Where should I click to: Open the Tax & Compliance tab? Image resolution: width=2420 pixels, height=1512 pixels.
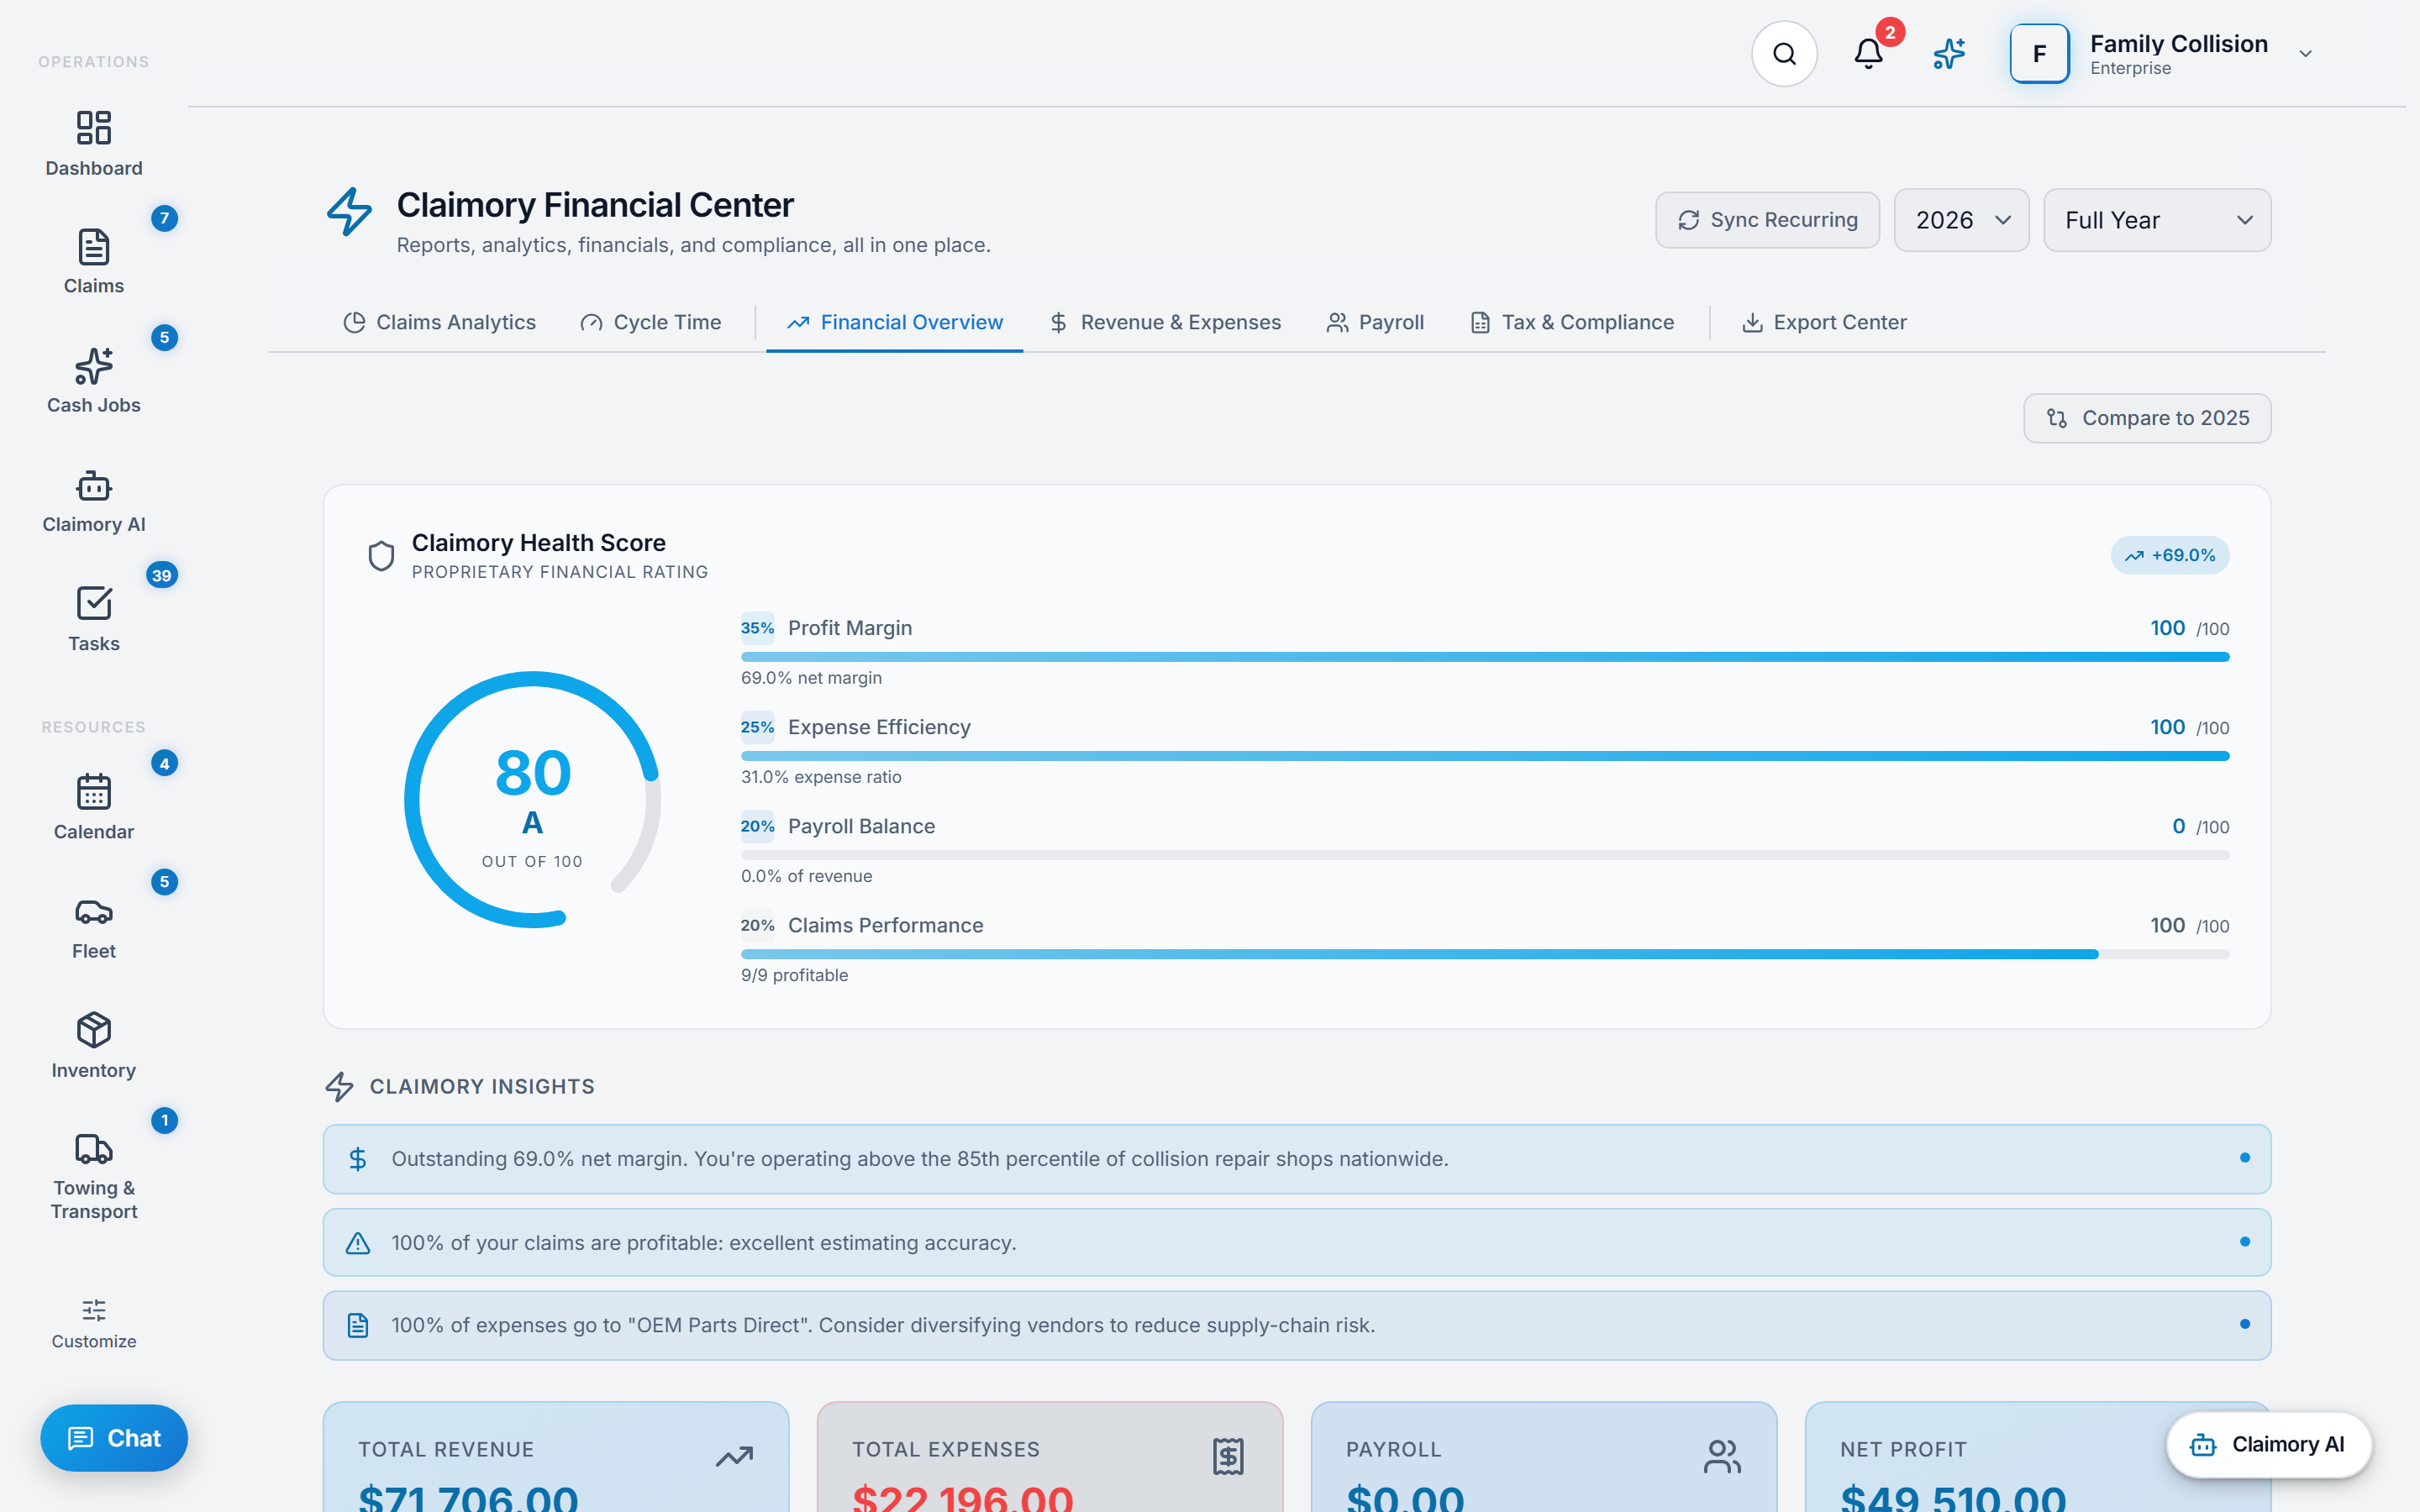(1571, 323)
